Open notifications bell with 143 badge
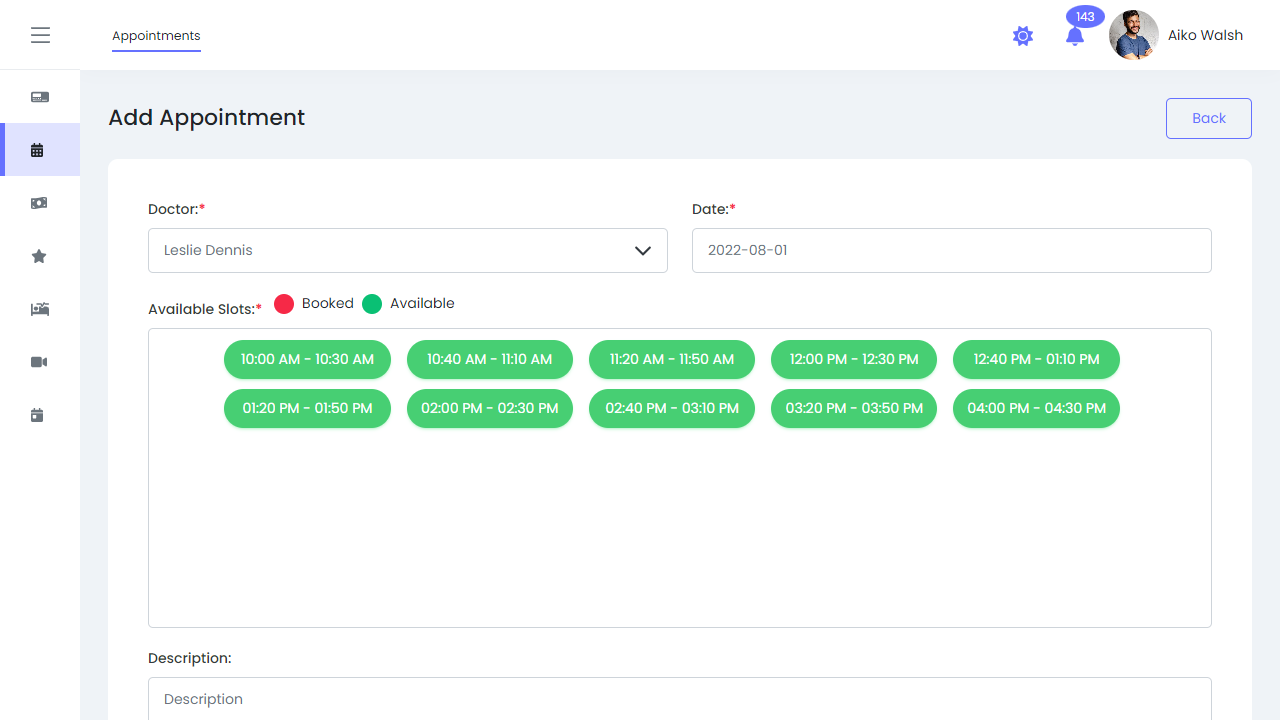The image size is (1280, 720). coord(1075,37)
